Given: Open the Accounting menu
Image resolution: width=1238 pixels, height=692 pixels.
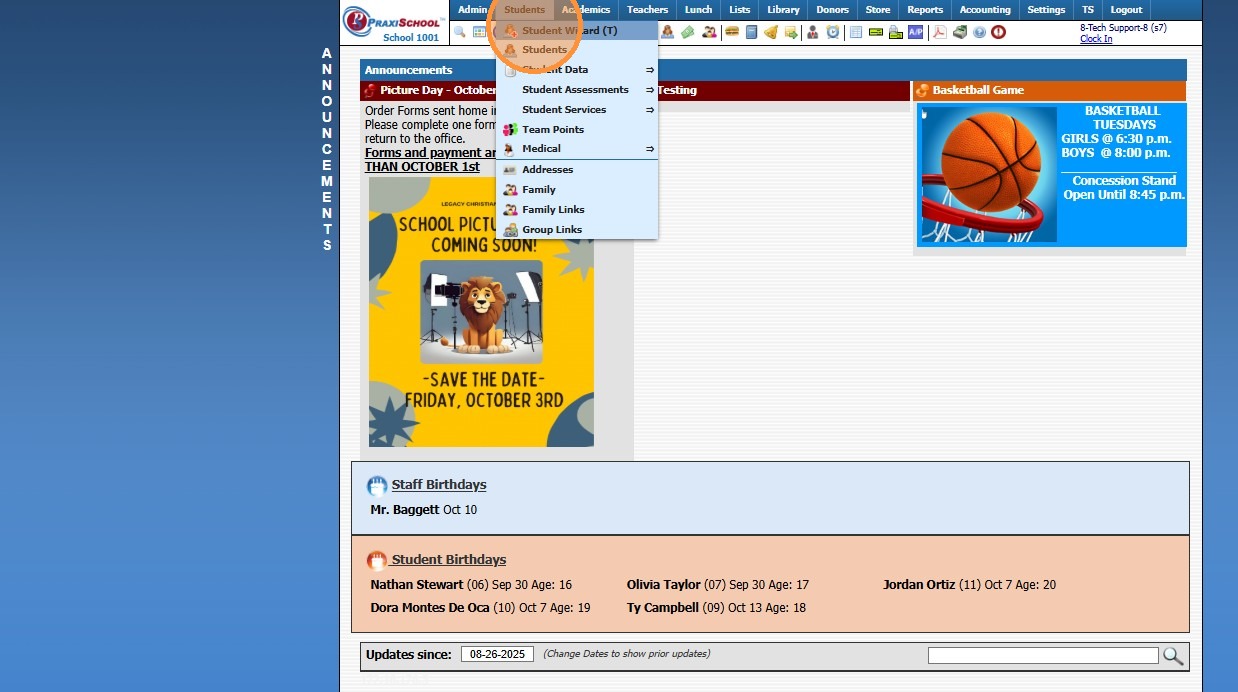Looking at the screenshot, I should [x=985, y=10].
